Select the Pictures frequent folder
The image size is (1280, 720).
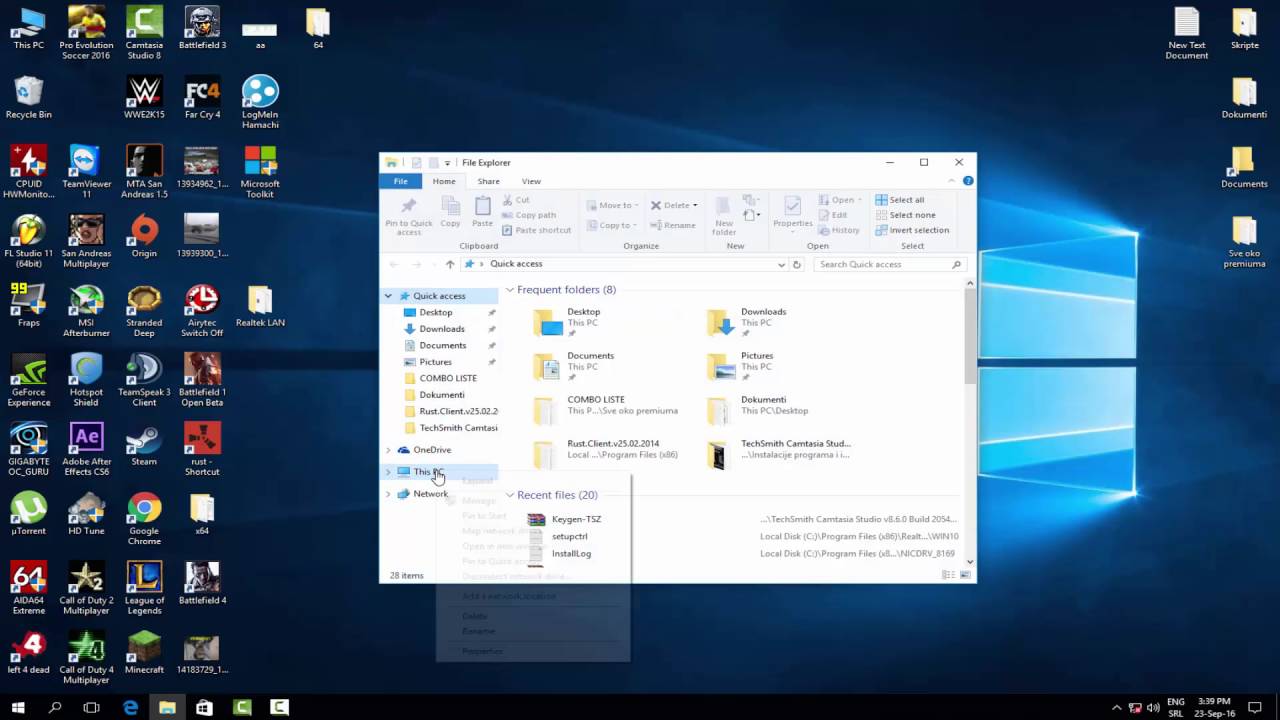[x=757, y=366]
